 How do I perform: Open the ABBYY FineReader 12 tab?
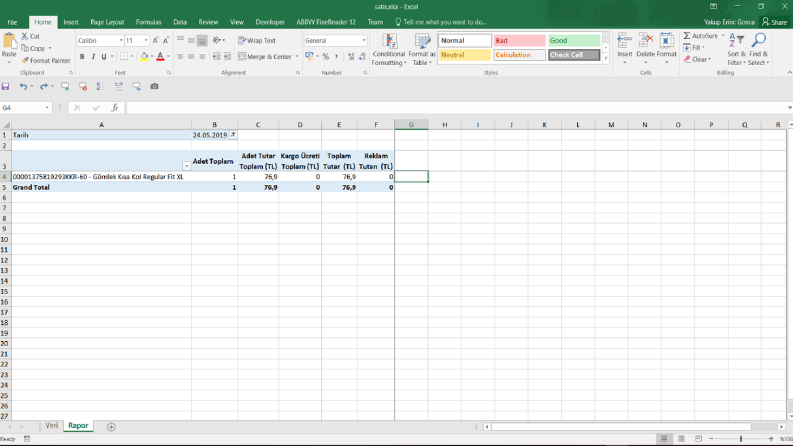pos(326,22)
